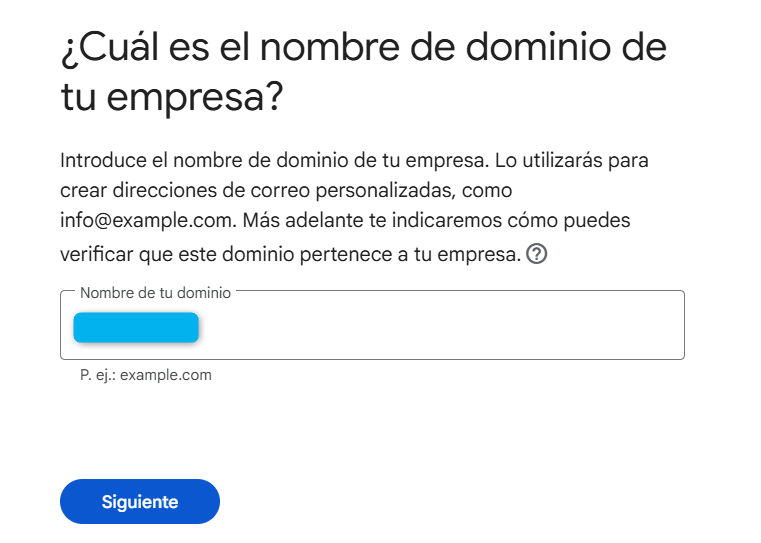This screenshot has height=543, width=761.
Task: Click 'Lo utilizarás para' in the description
Action: [571, 161]
